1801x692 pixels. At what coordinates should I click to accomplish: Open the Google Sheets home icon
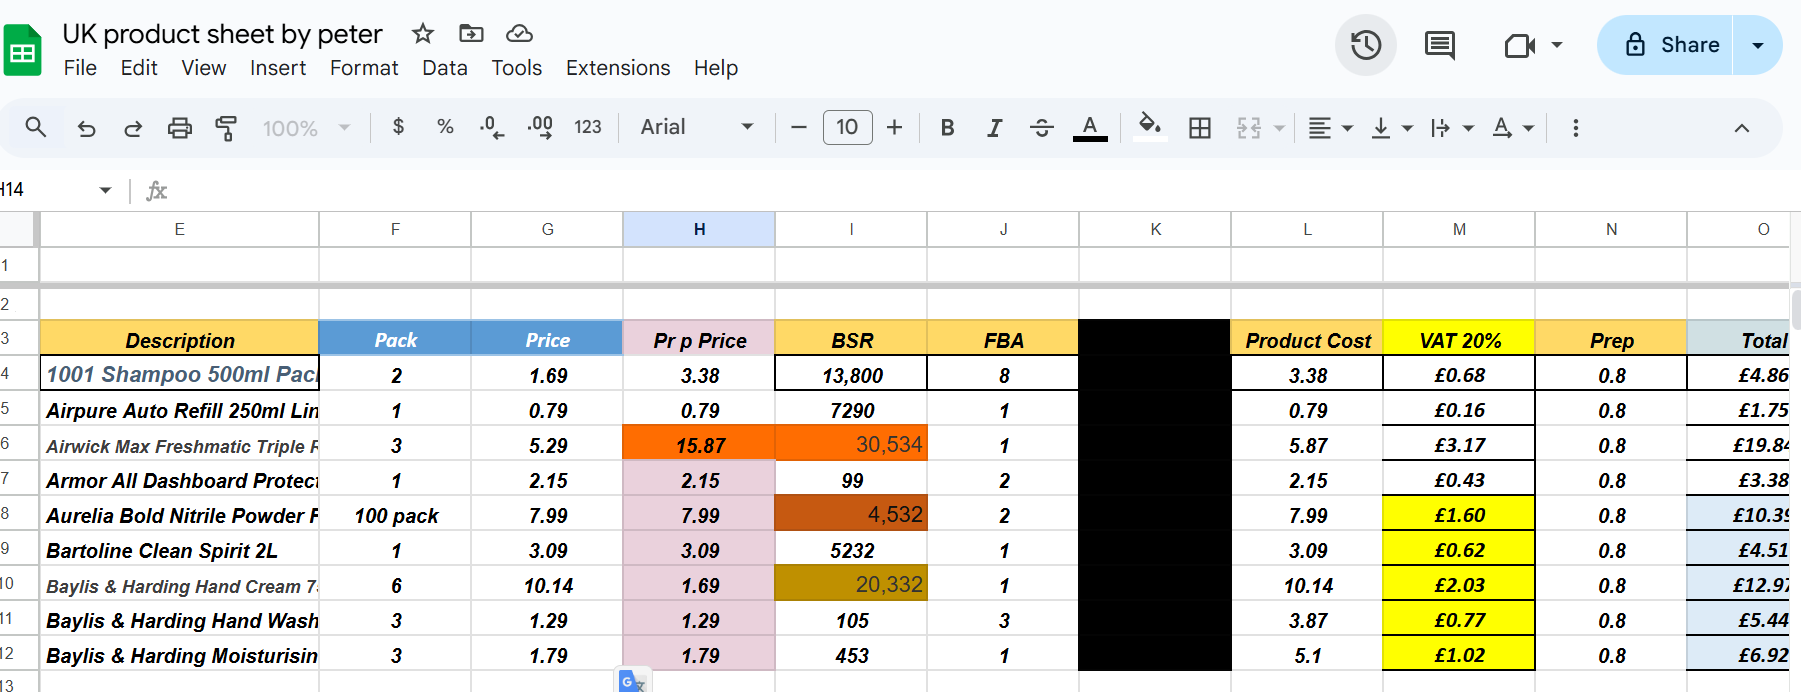pos(22,50)
